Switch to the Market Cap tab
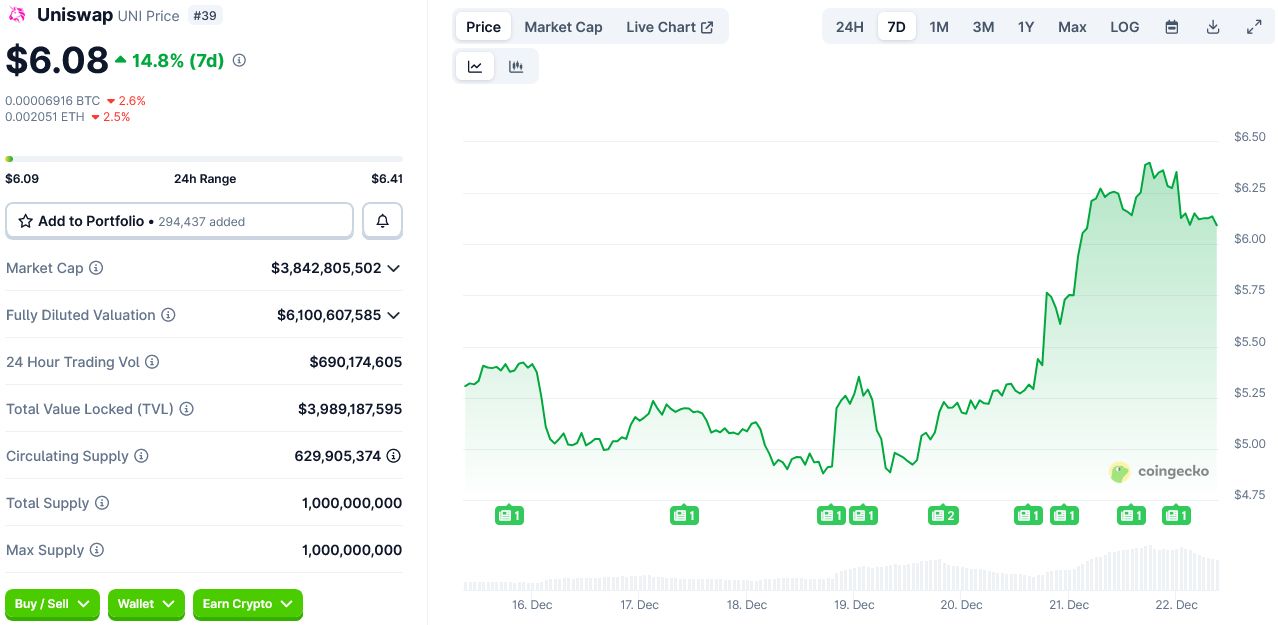Image resolution: width=1278 pixels, height=625 pixels. [563, 27]
